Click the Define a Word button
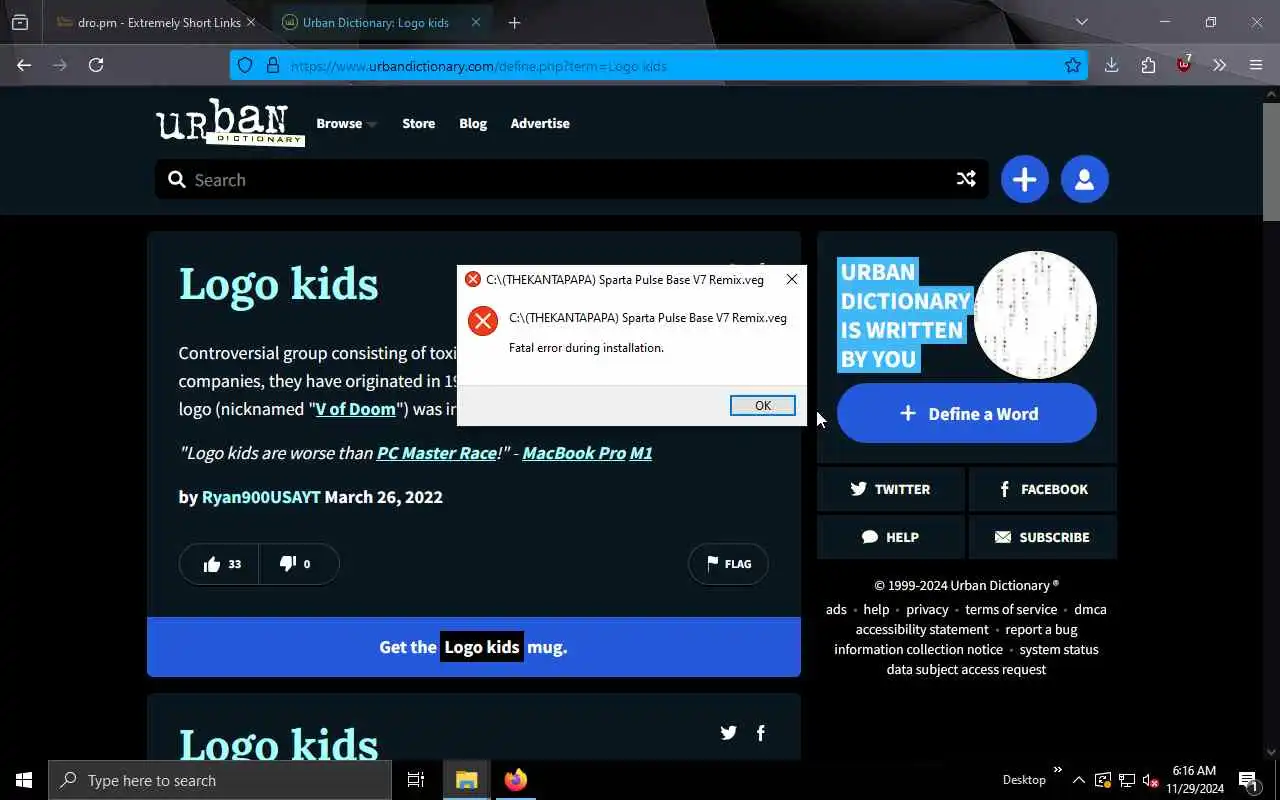 pos(966,413)
